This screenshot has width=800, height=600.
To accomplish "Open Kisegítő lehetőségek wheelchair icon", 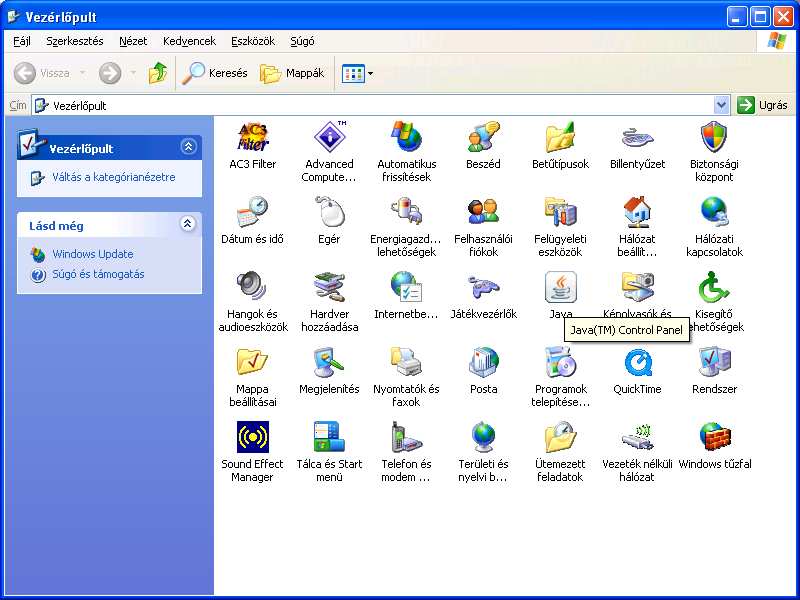I will (x=714, y=287).
